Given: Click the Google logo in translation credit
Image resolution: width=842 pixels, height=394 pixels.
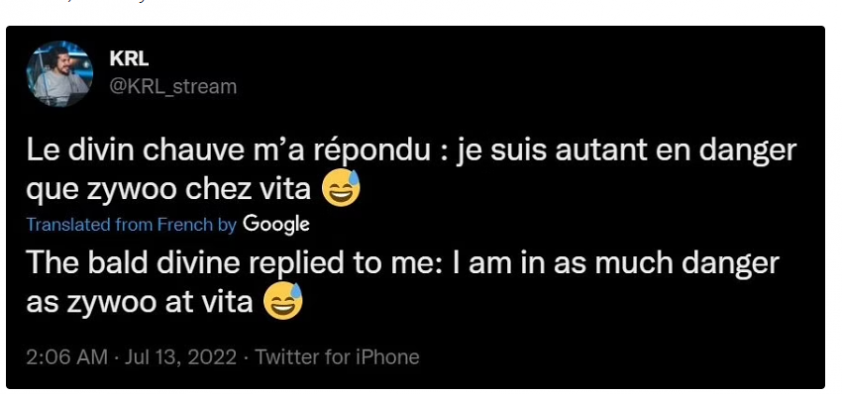Looking at the screenshot, I should (x=276, y=224).
